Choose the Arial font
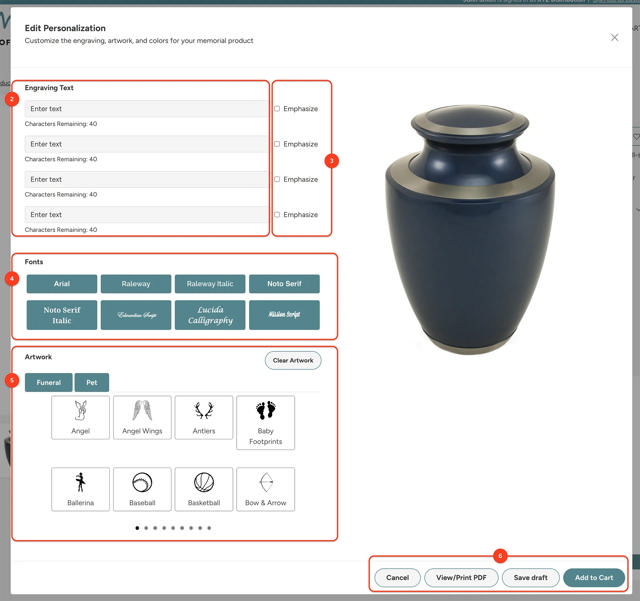Image resolution: width=640 pixels, height=601 pixels. click(x=62, y=284)
